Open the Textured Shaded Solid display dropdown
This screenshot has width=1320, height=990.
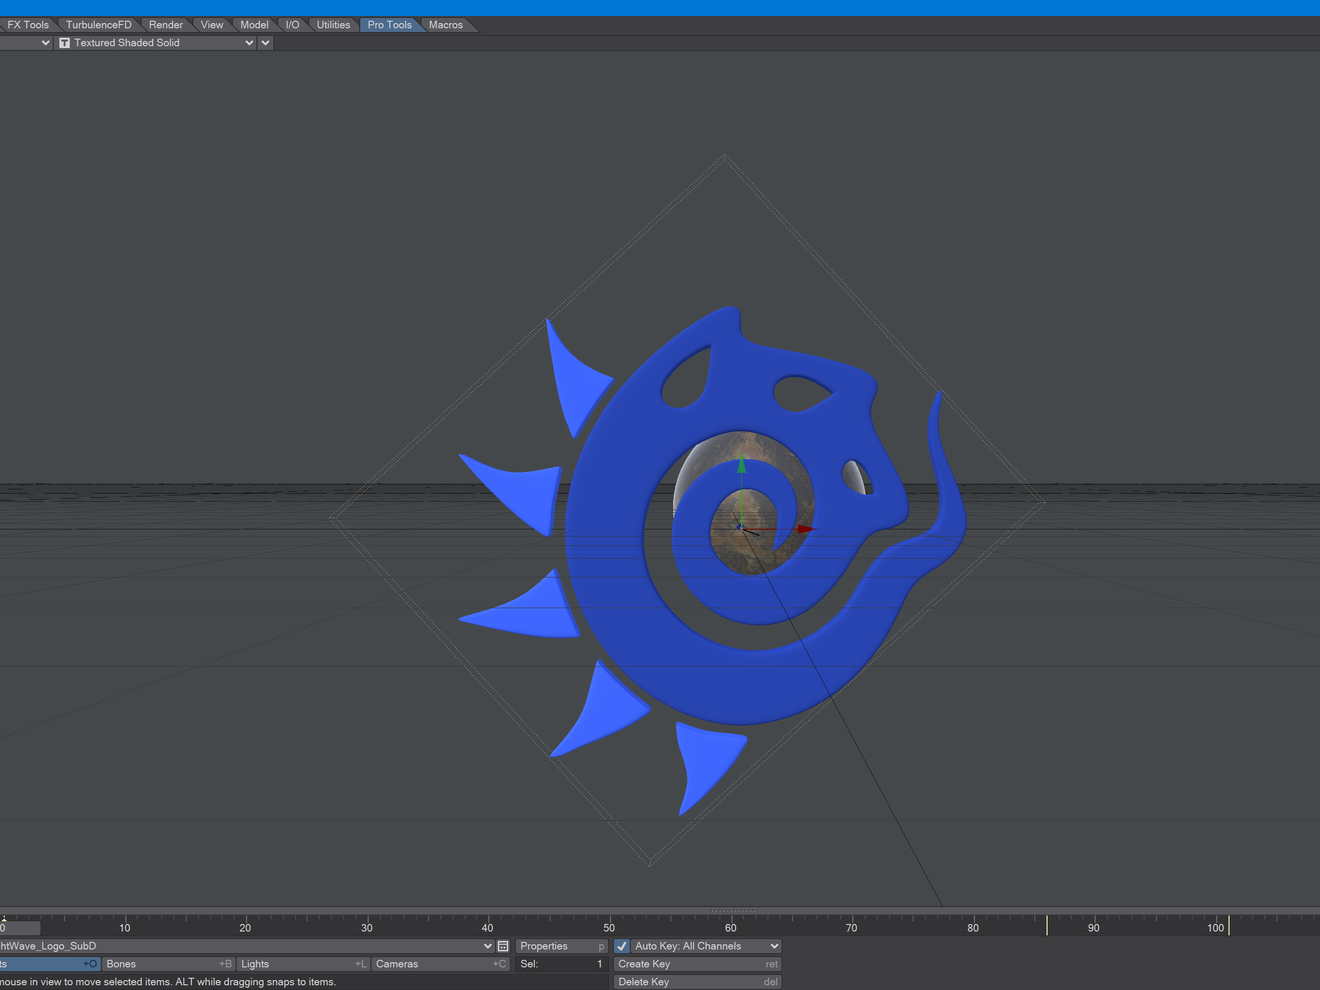click(x=156, y=43)
